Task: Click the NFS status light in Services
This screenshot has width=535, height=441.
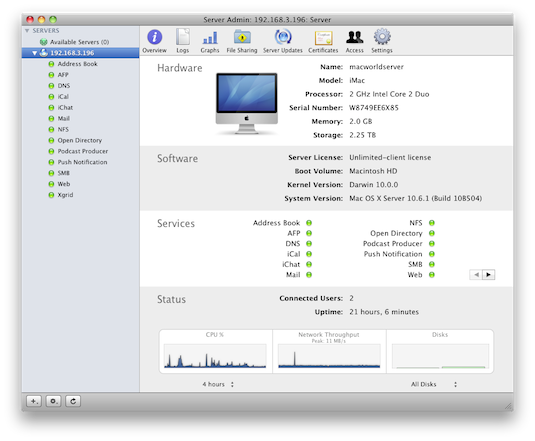Action: (432, 223)
